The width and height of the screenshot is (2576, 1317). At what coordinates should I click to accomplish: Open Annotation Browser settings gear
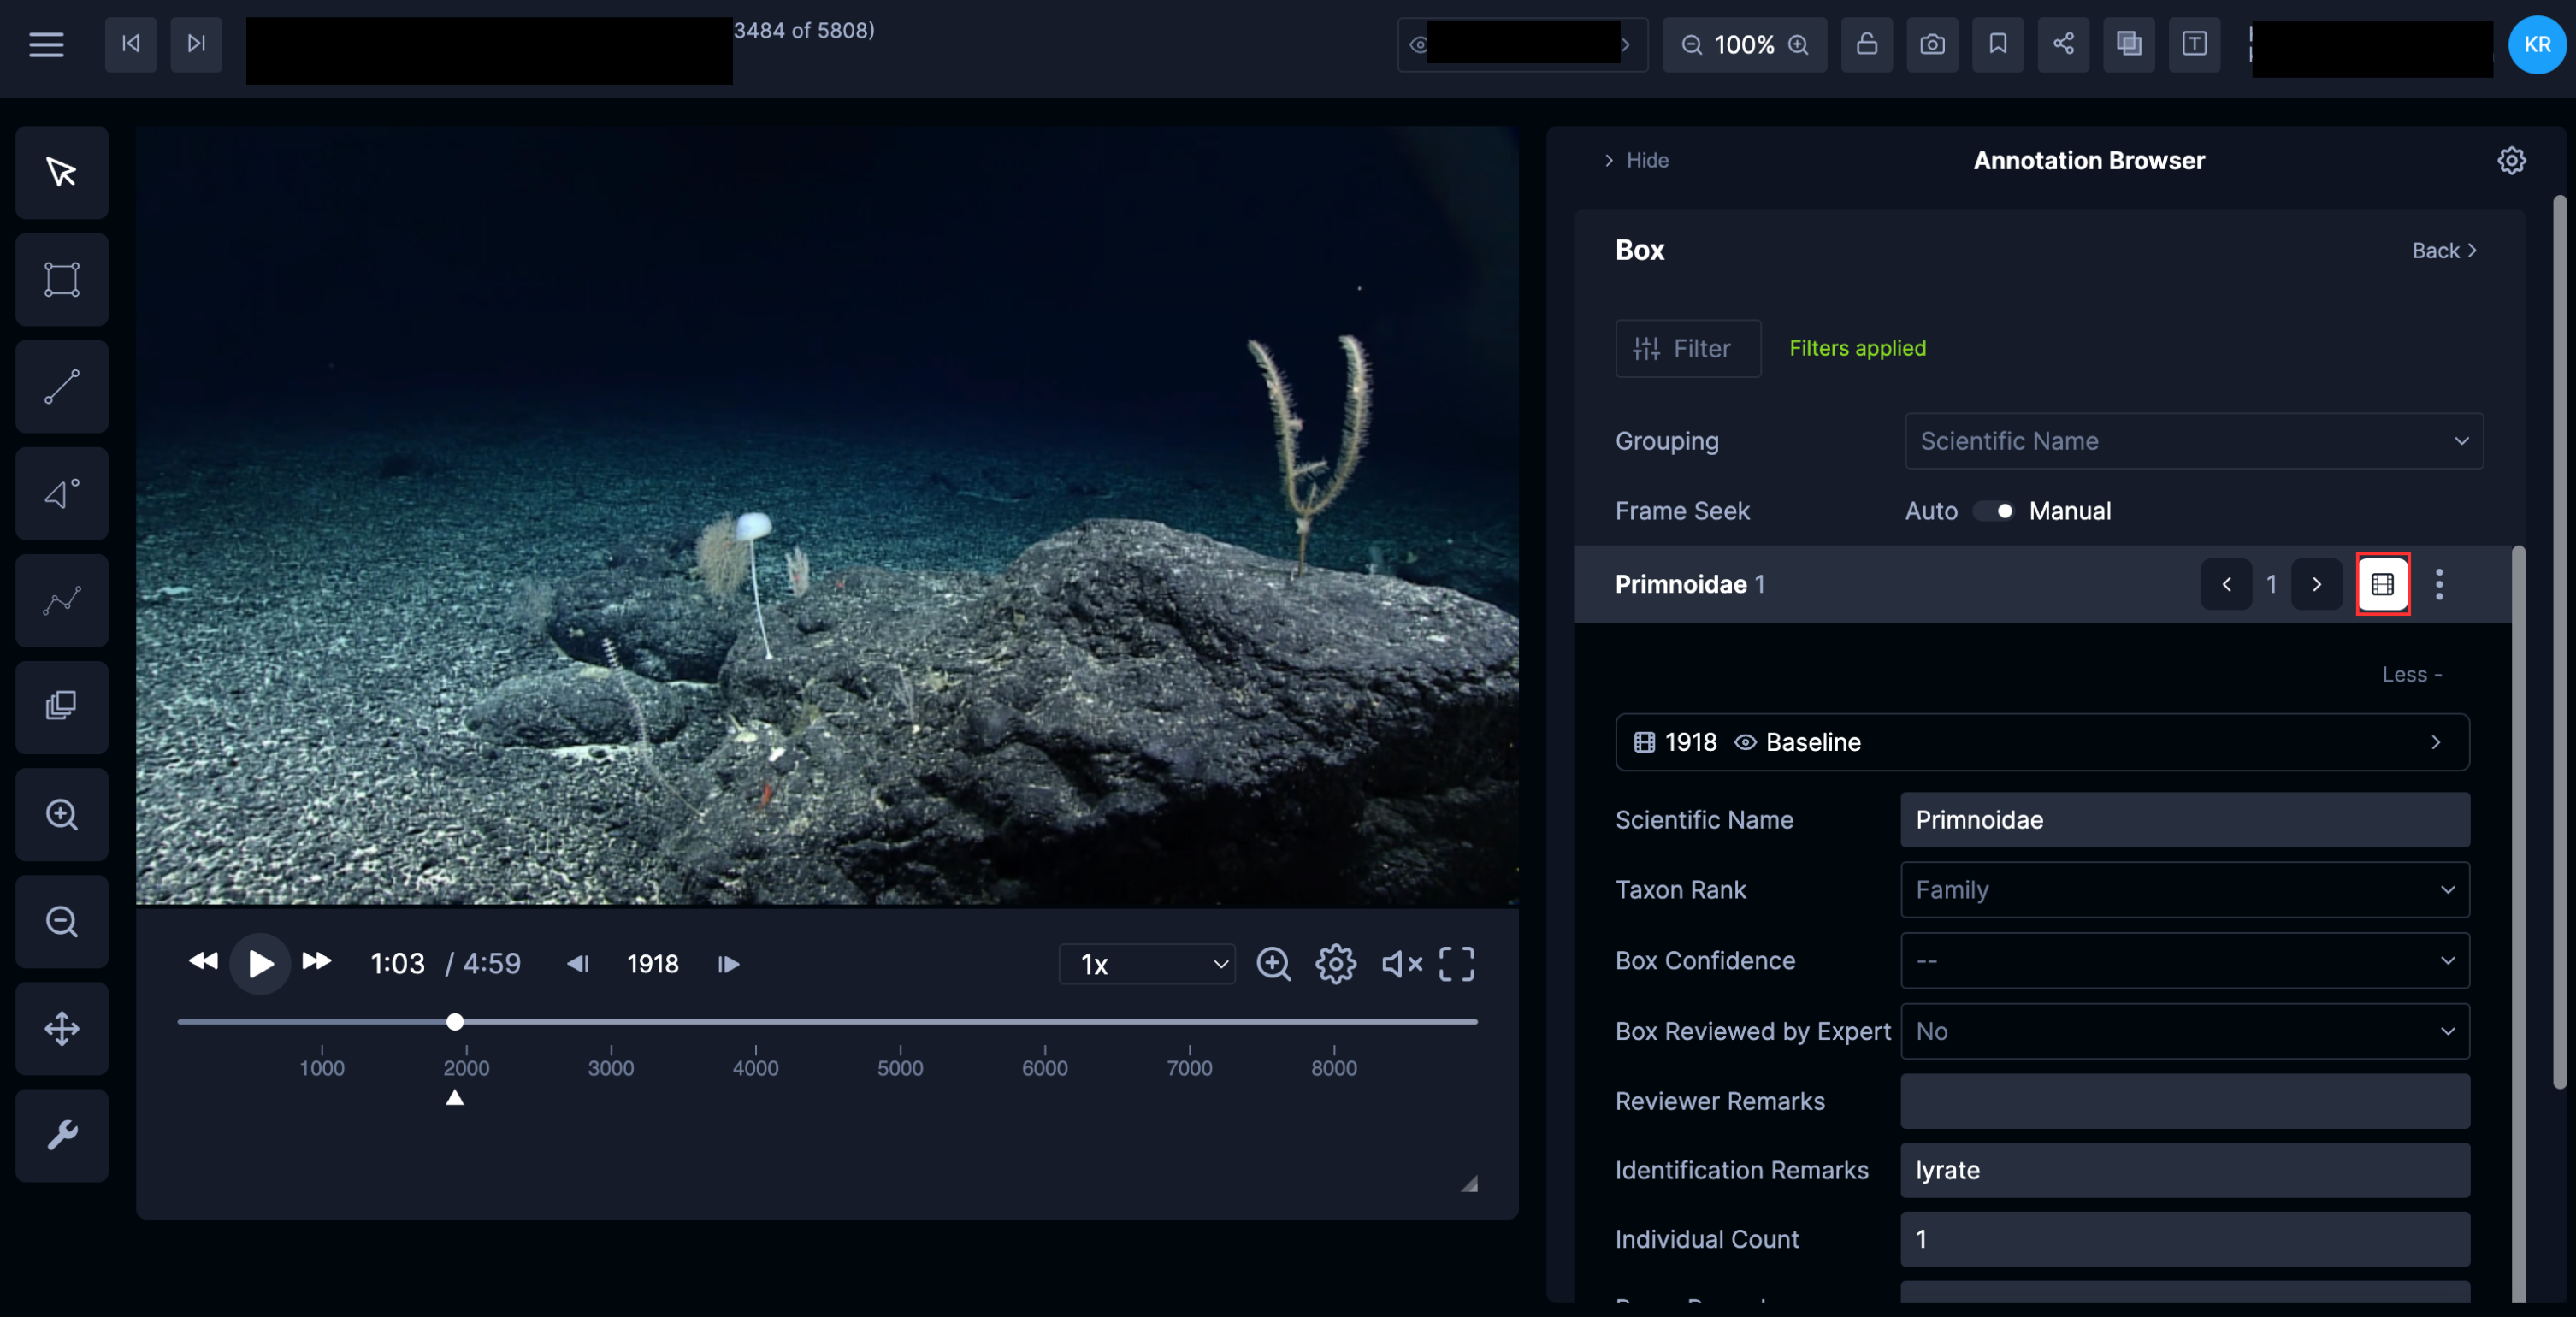click(2511, 160)
